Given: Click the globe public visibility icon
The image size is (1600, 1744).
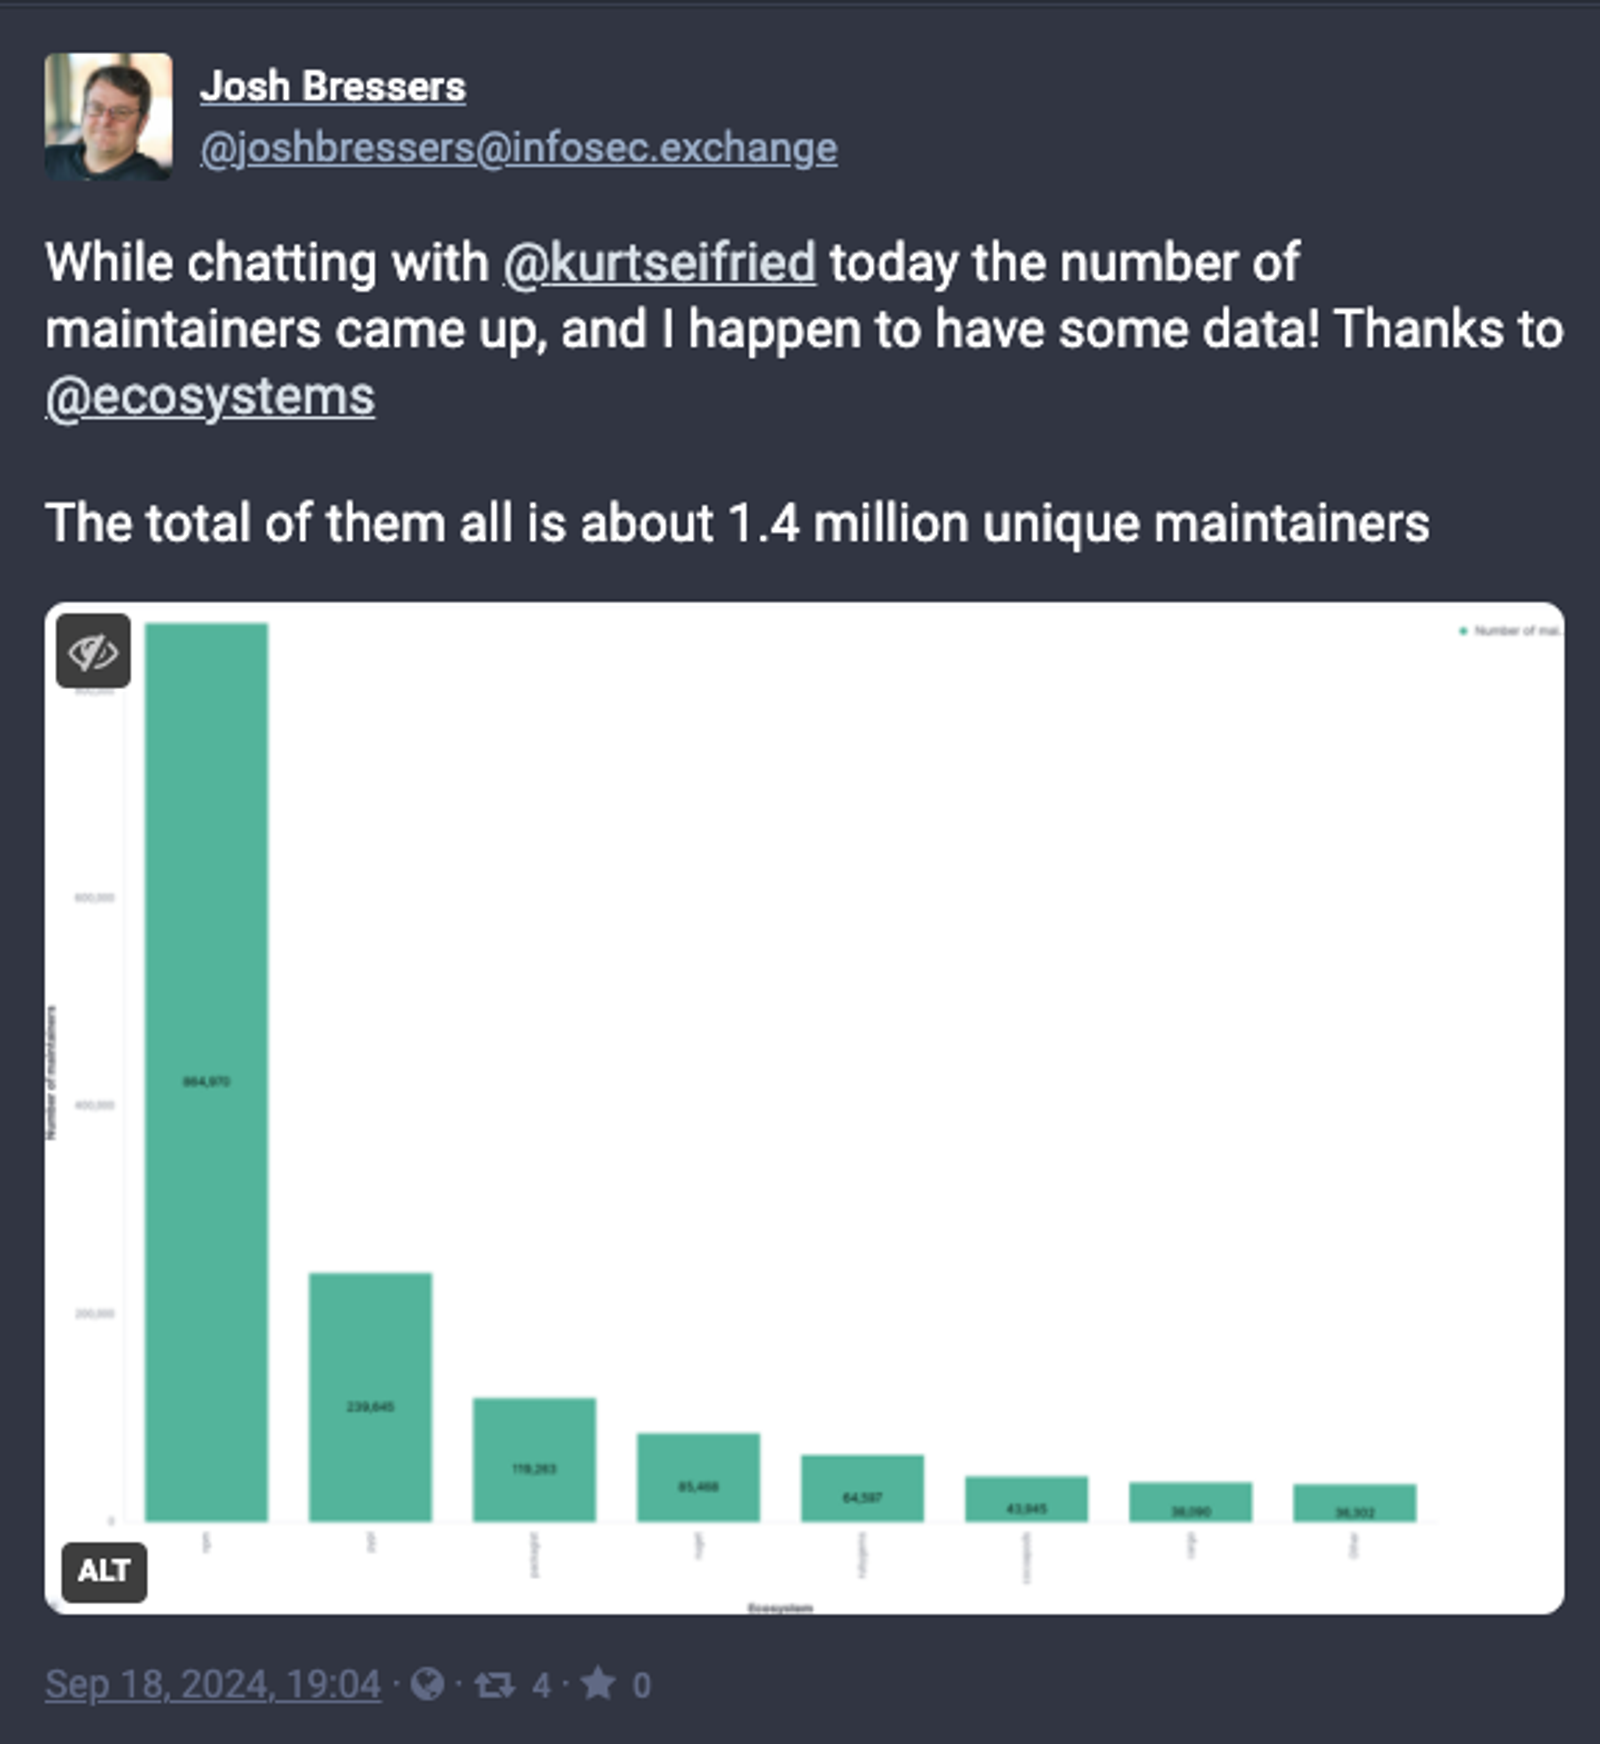Looking at the screenshot, I should [428, 1685].
